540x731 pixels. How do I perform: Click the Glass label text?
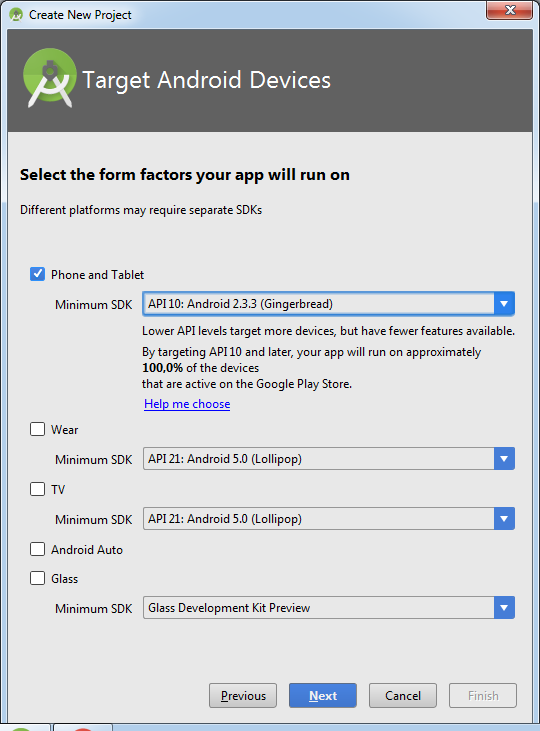tap(64, 579)
